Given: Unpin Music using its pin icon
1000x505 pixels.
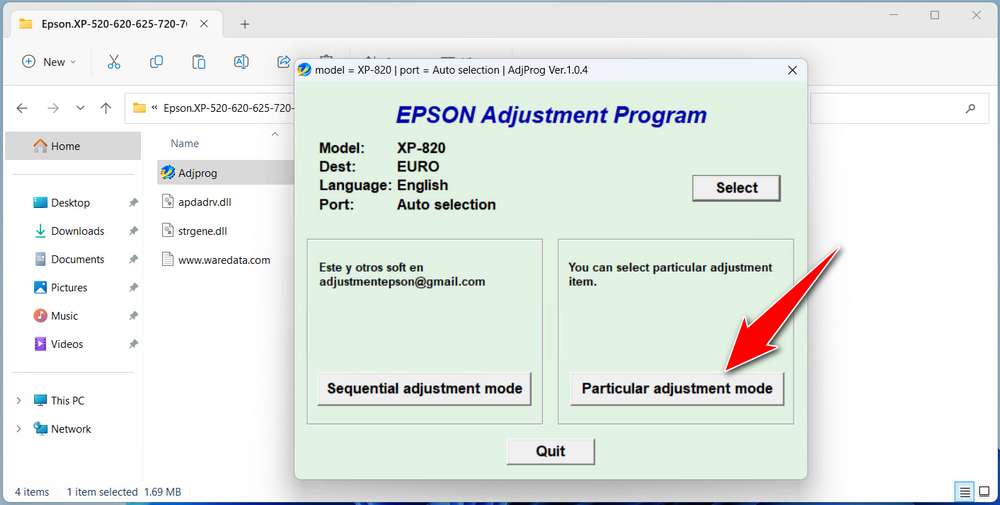Looking at the screenshot, I should (x=133, y=316).
